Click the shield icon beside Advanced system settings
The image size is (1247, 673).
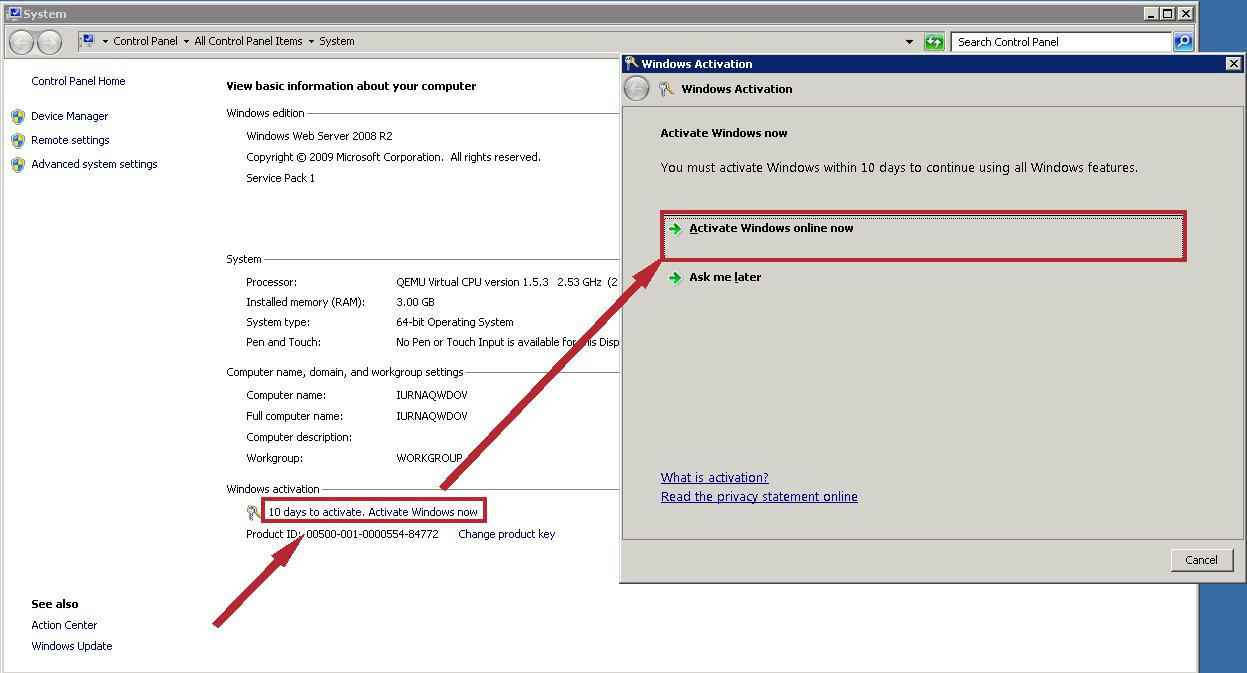[x=18, y=164]
